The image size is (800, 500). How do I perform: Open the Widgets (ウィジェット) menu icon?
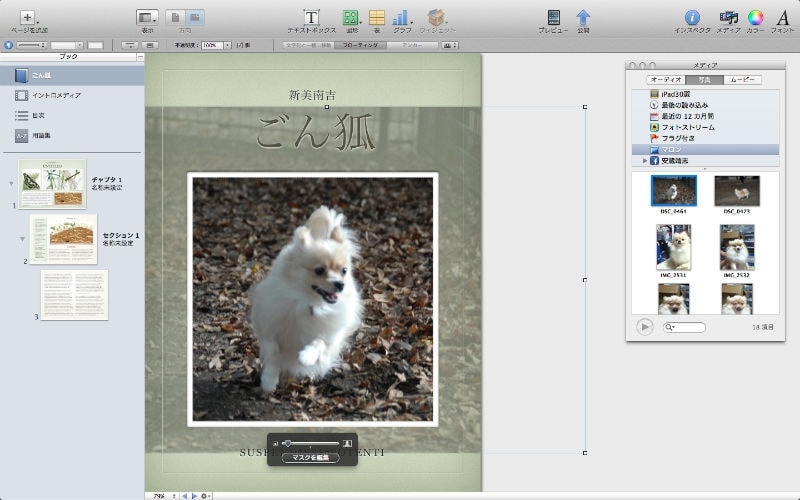[x=437, y=17]
